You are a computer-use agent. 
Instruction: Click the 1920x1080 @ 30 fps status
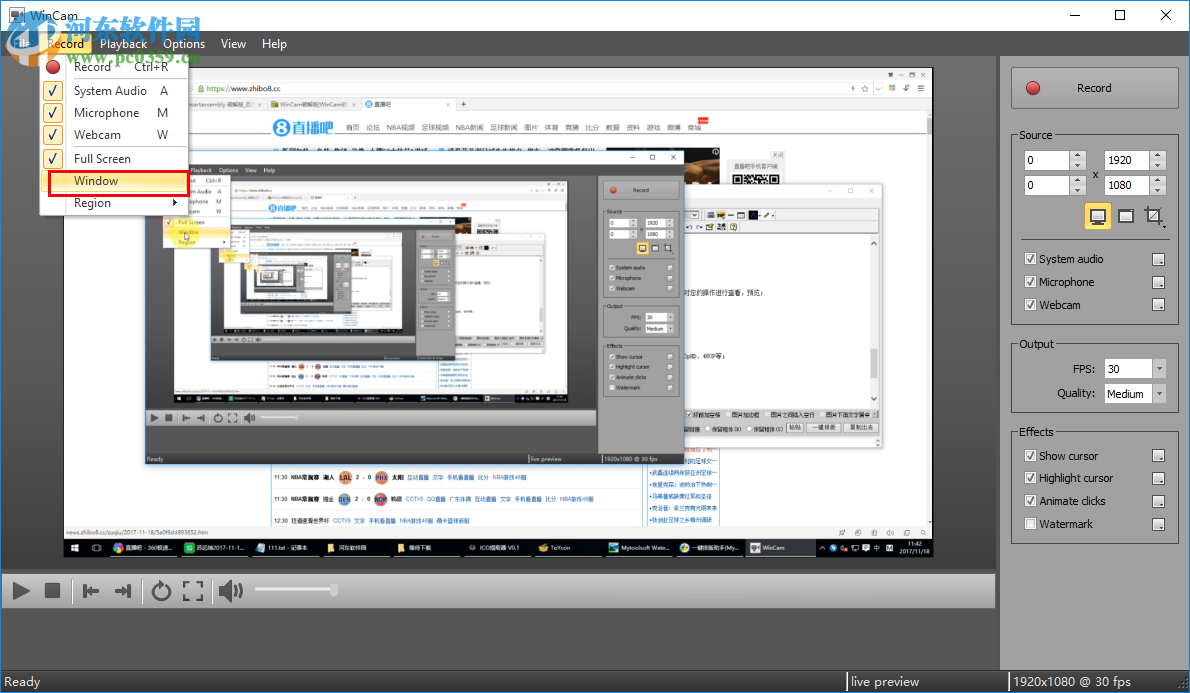[1072, 682]
